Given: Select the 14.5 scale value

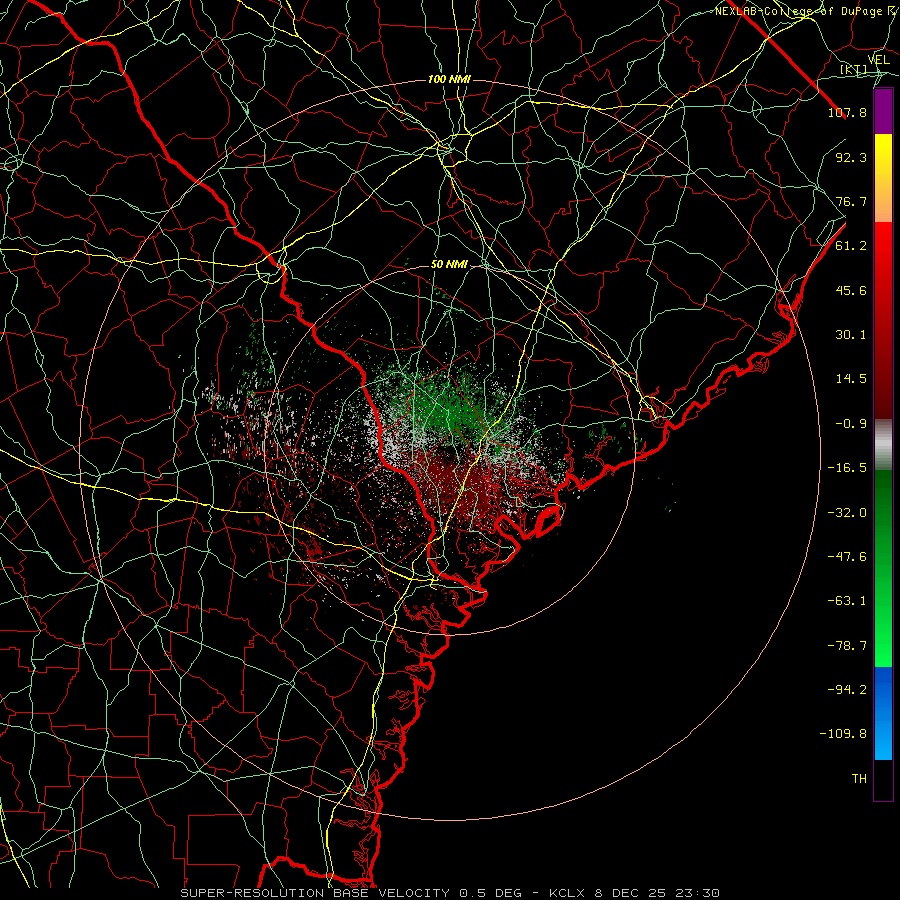Looking at the screenshot, I should (x=851, y=379).
